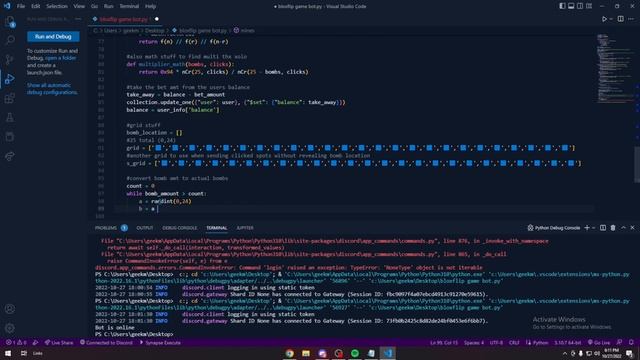640x360 pixels.
Task: Click the Split Terminal icon
Action: [x=603, y=228]
